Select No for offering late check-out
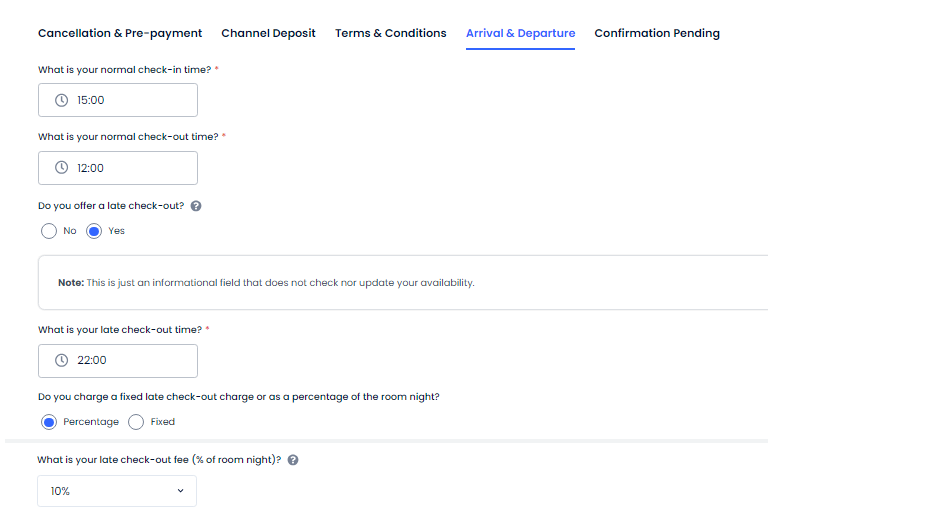The width and height of the screenshot is (949, 529). (x=49, y=231)
